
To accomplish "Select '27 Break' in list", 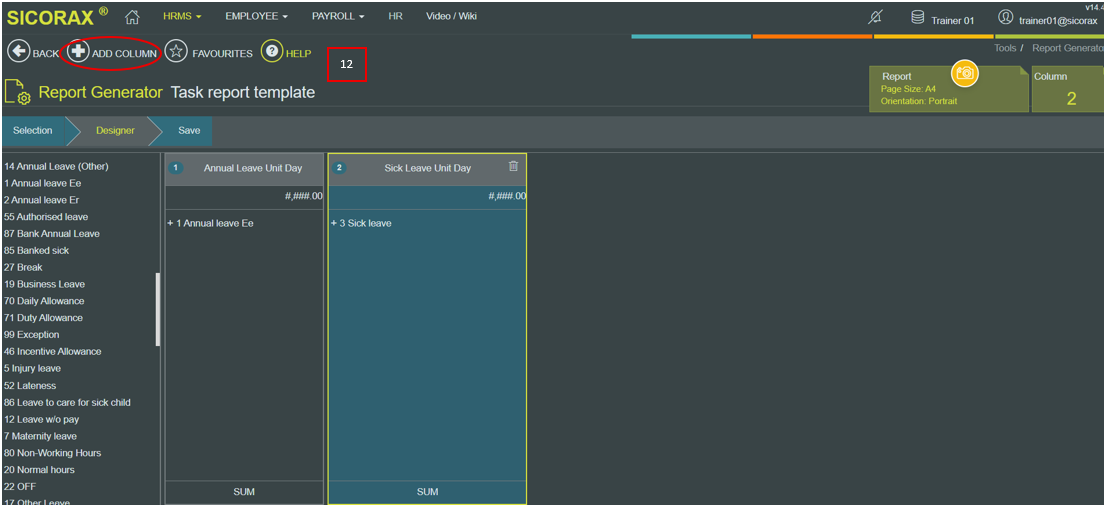I will pyautogui.click(x=23, y=268).
